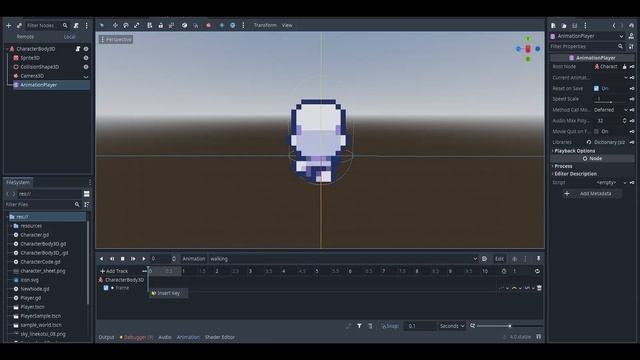The image size is (640, 360).
Task: Play animation backwards from end
Action: (x=112, y=259)
